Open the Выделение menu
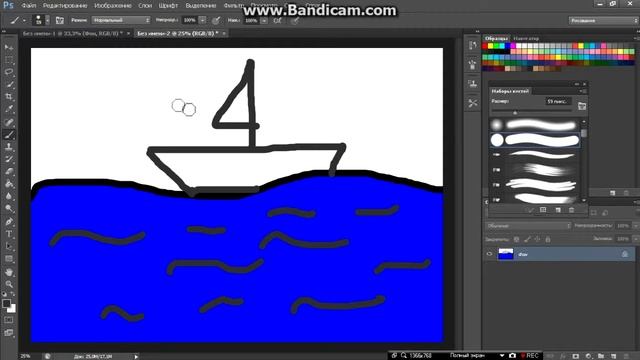Viewport: 640px width, 360px height. tap(201, 6)
